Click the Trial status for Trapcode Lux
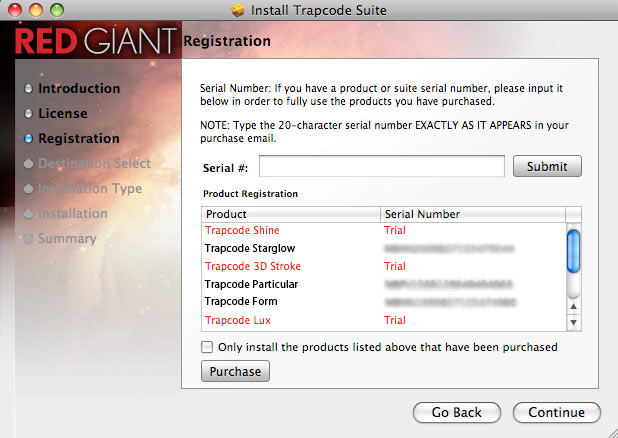 (x=395, y=320)
